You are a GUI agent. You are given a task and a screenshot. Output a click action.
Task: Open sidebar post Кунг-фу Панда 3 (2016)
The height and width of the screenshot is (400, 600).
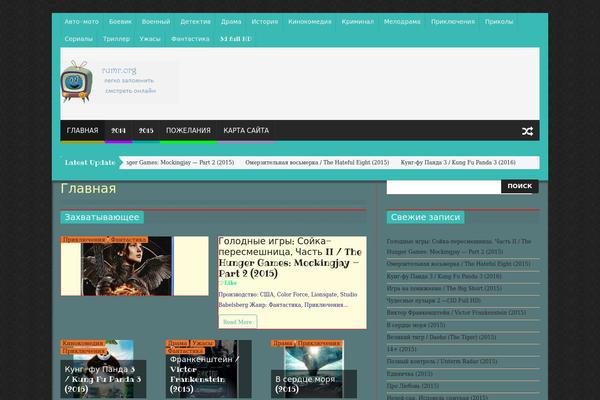click(444, 276)
